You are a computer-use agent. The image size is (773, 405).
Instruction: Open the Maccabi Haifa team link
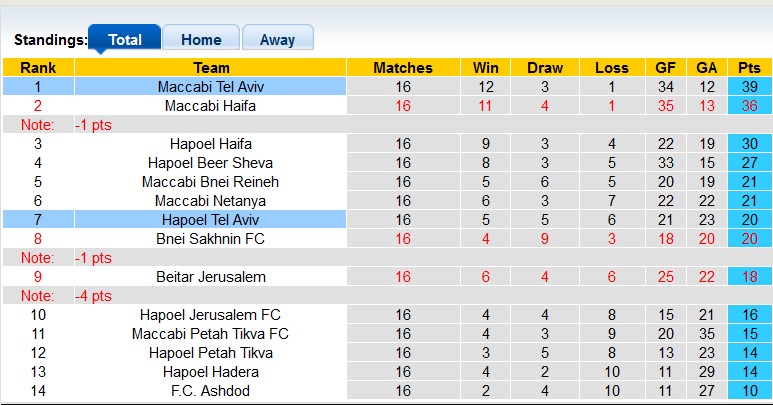point(210,106)
